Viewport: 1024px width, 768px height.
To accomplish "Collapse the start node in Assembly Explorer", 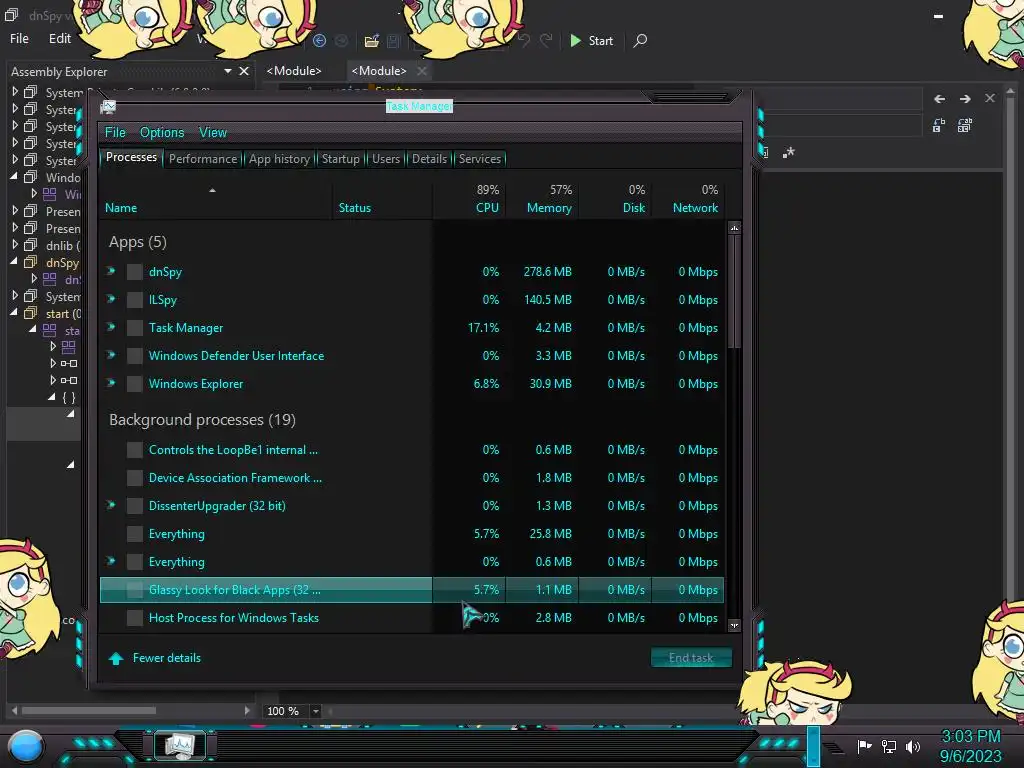I will point(14,312).
